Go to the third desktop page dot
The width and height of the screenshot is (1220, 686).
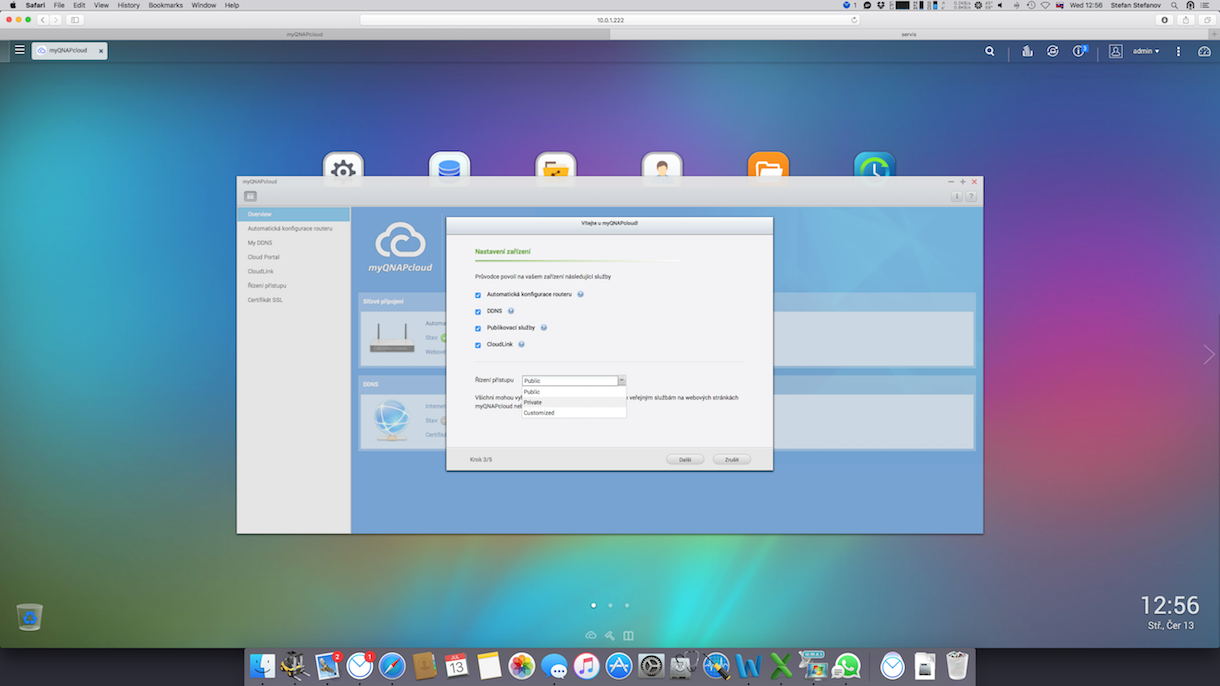tap(627, 605)
